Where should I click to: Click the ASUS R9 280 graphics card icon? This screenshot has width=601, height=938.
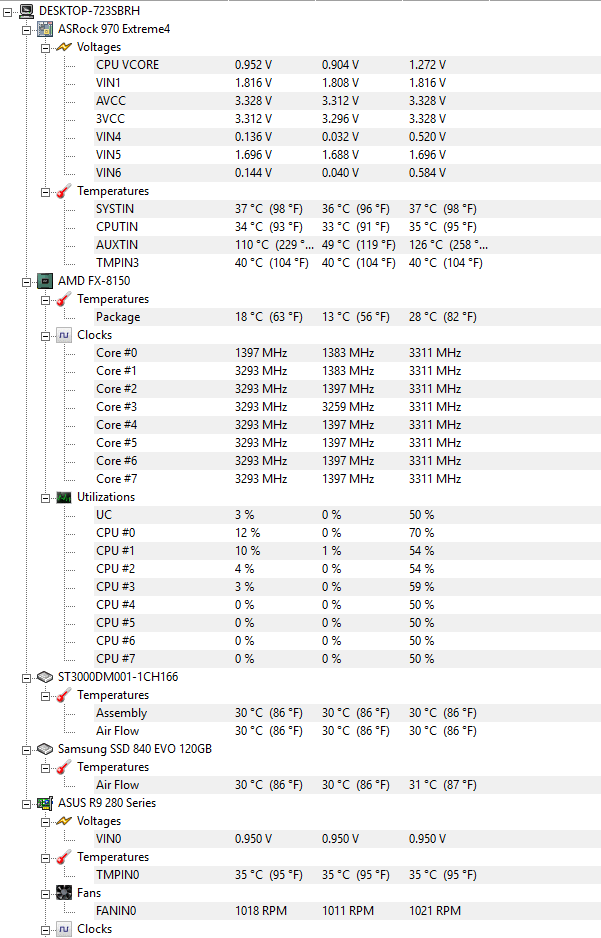[45, 803]
